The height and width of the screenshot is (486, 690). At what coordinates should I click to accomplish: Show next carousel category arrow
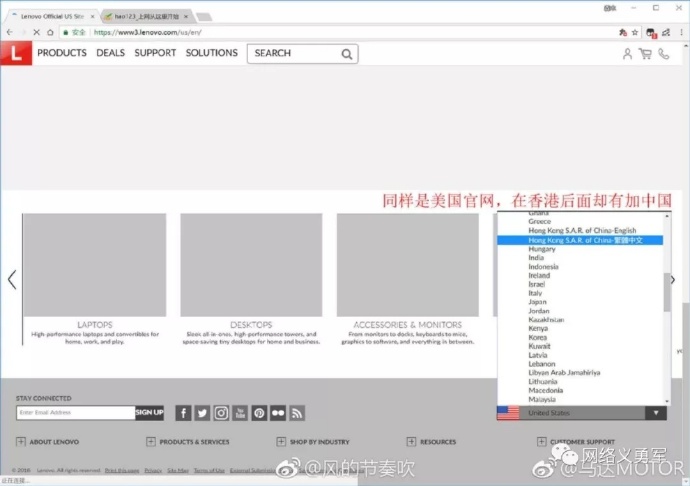tap(673, 280)
